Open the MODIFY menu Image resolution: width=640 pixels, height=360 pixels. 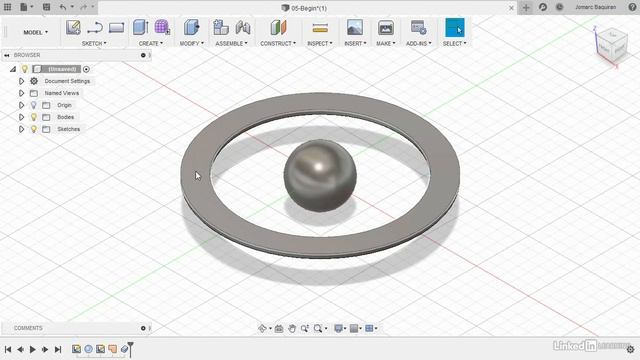[191, 43]
